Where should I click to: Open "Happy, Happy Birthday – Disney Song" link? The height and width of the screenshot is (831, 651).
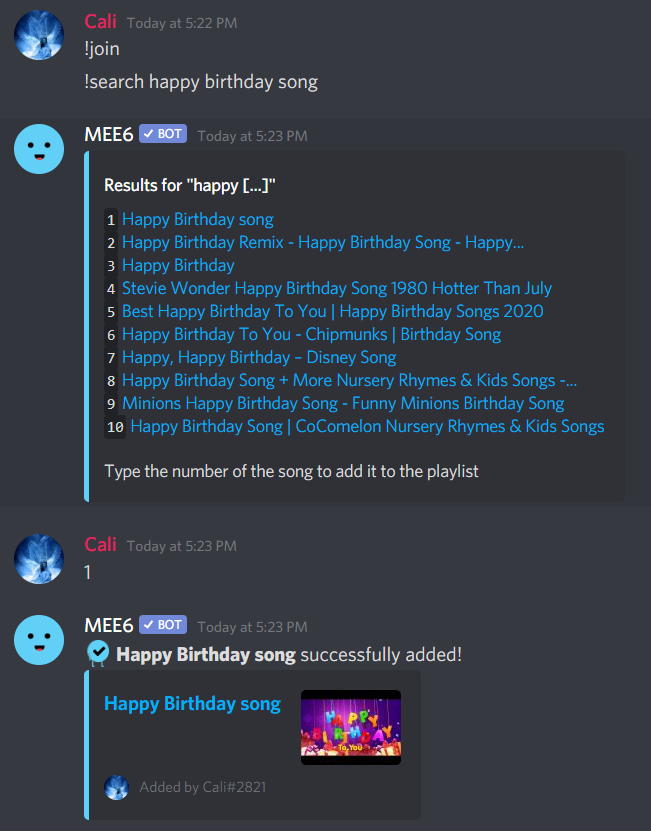click(x=259, y=357)
